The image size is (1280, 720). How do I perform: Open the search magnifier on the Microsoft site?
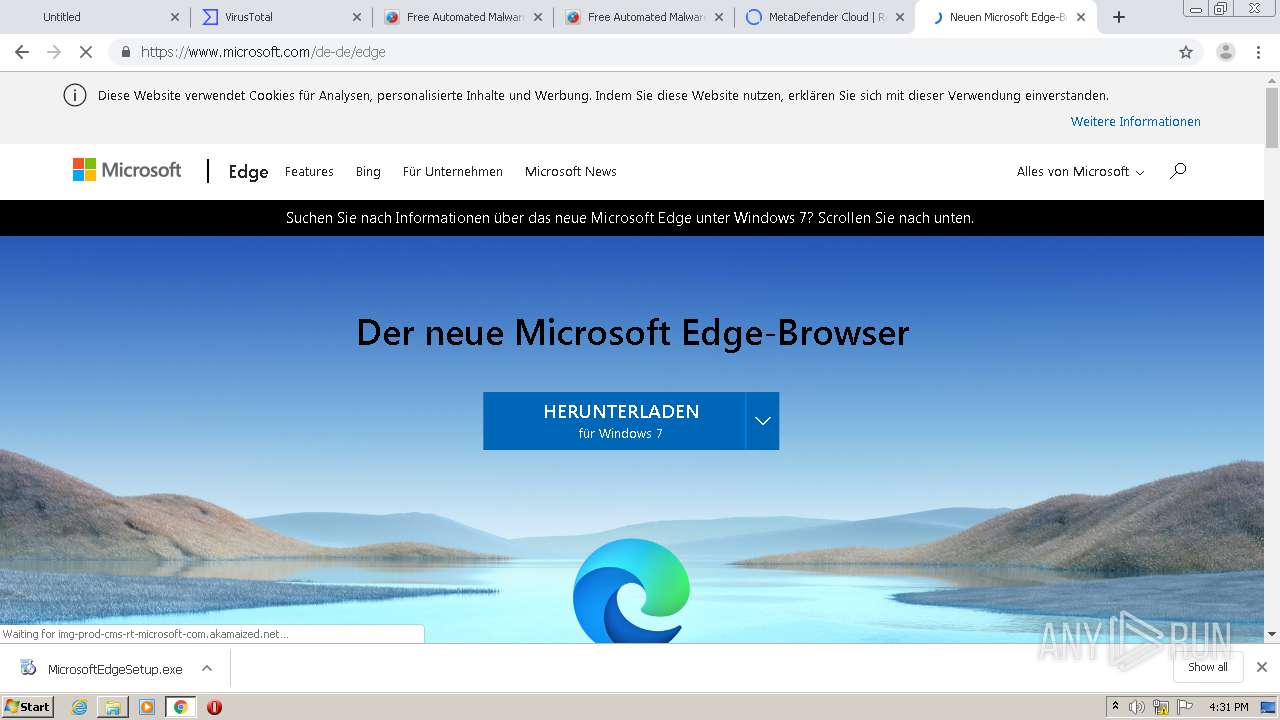1178,171
